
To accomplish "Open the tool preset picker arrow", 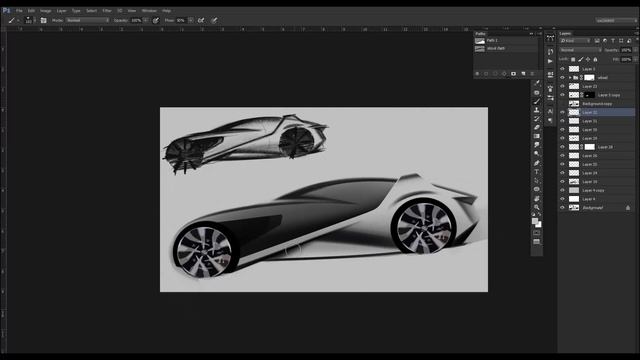I will [x=18, y=20].
